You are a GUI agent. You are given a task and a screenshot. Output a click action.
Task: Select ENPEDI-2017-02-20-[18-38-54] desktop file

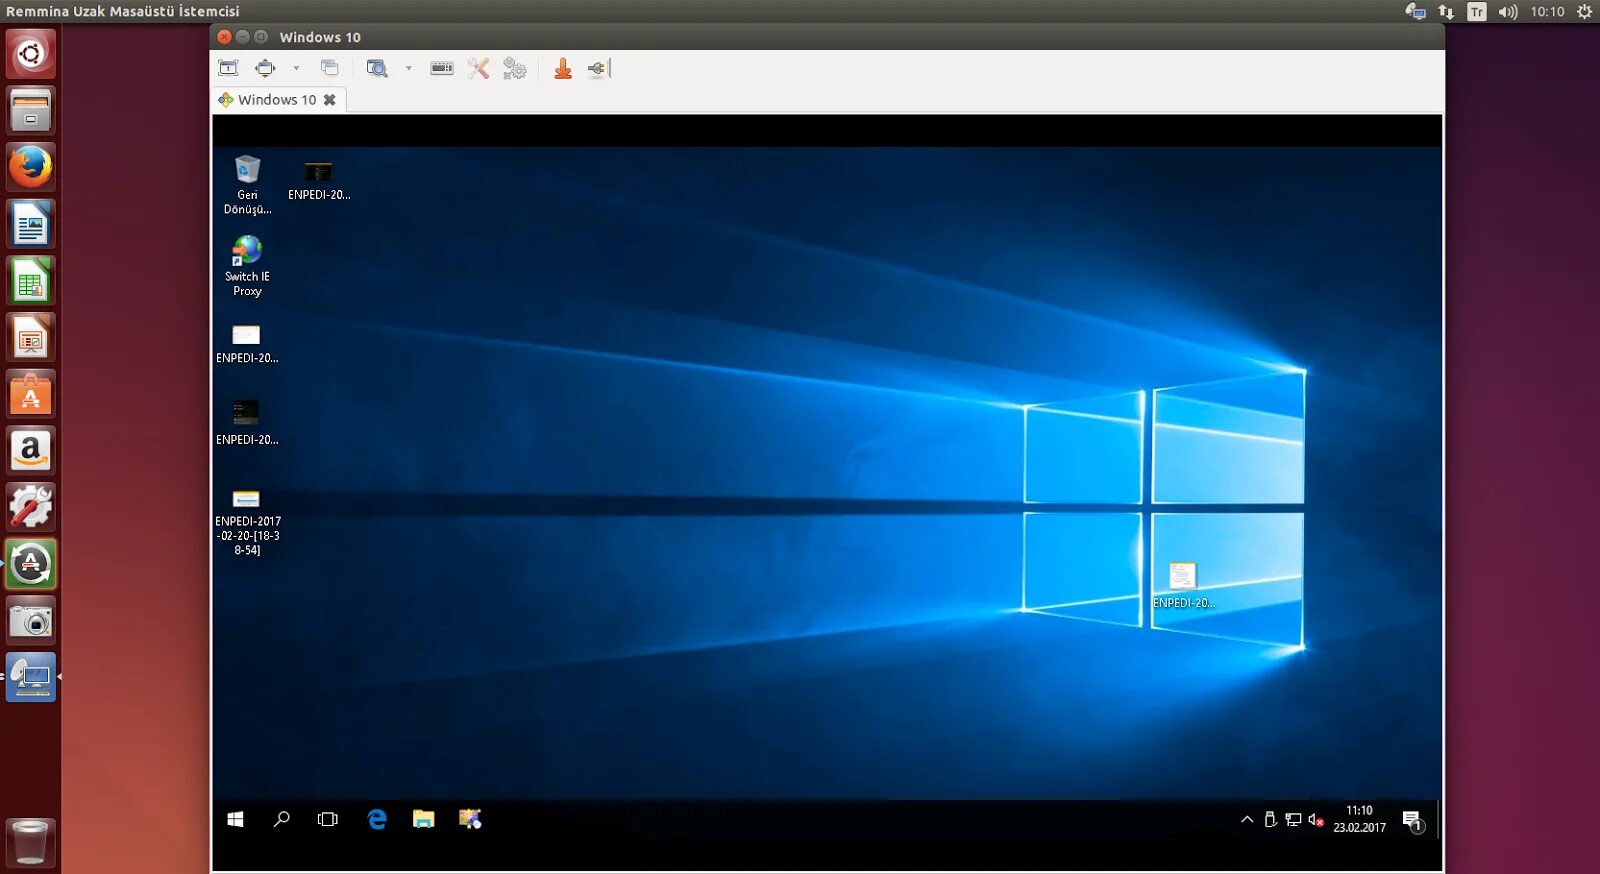point(247,522)
